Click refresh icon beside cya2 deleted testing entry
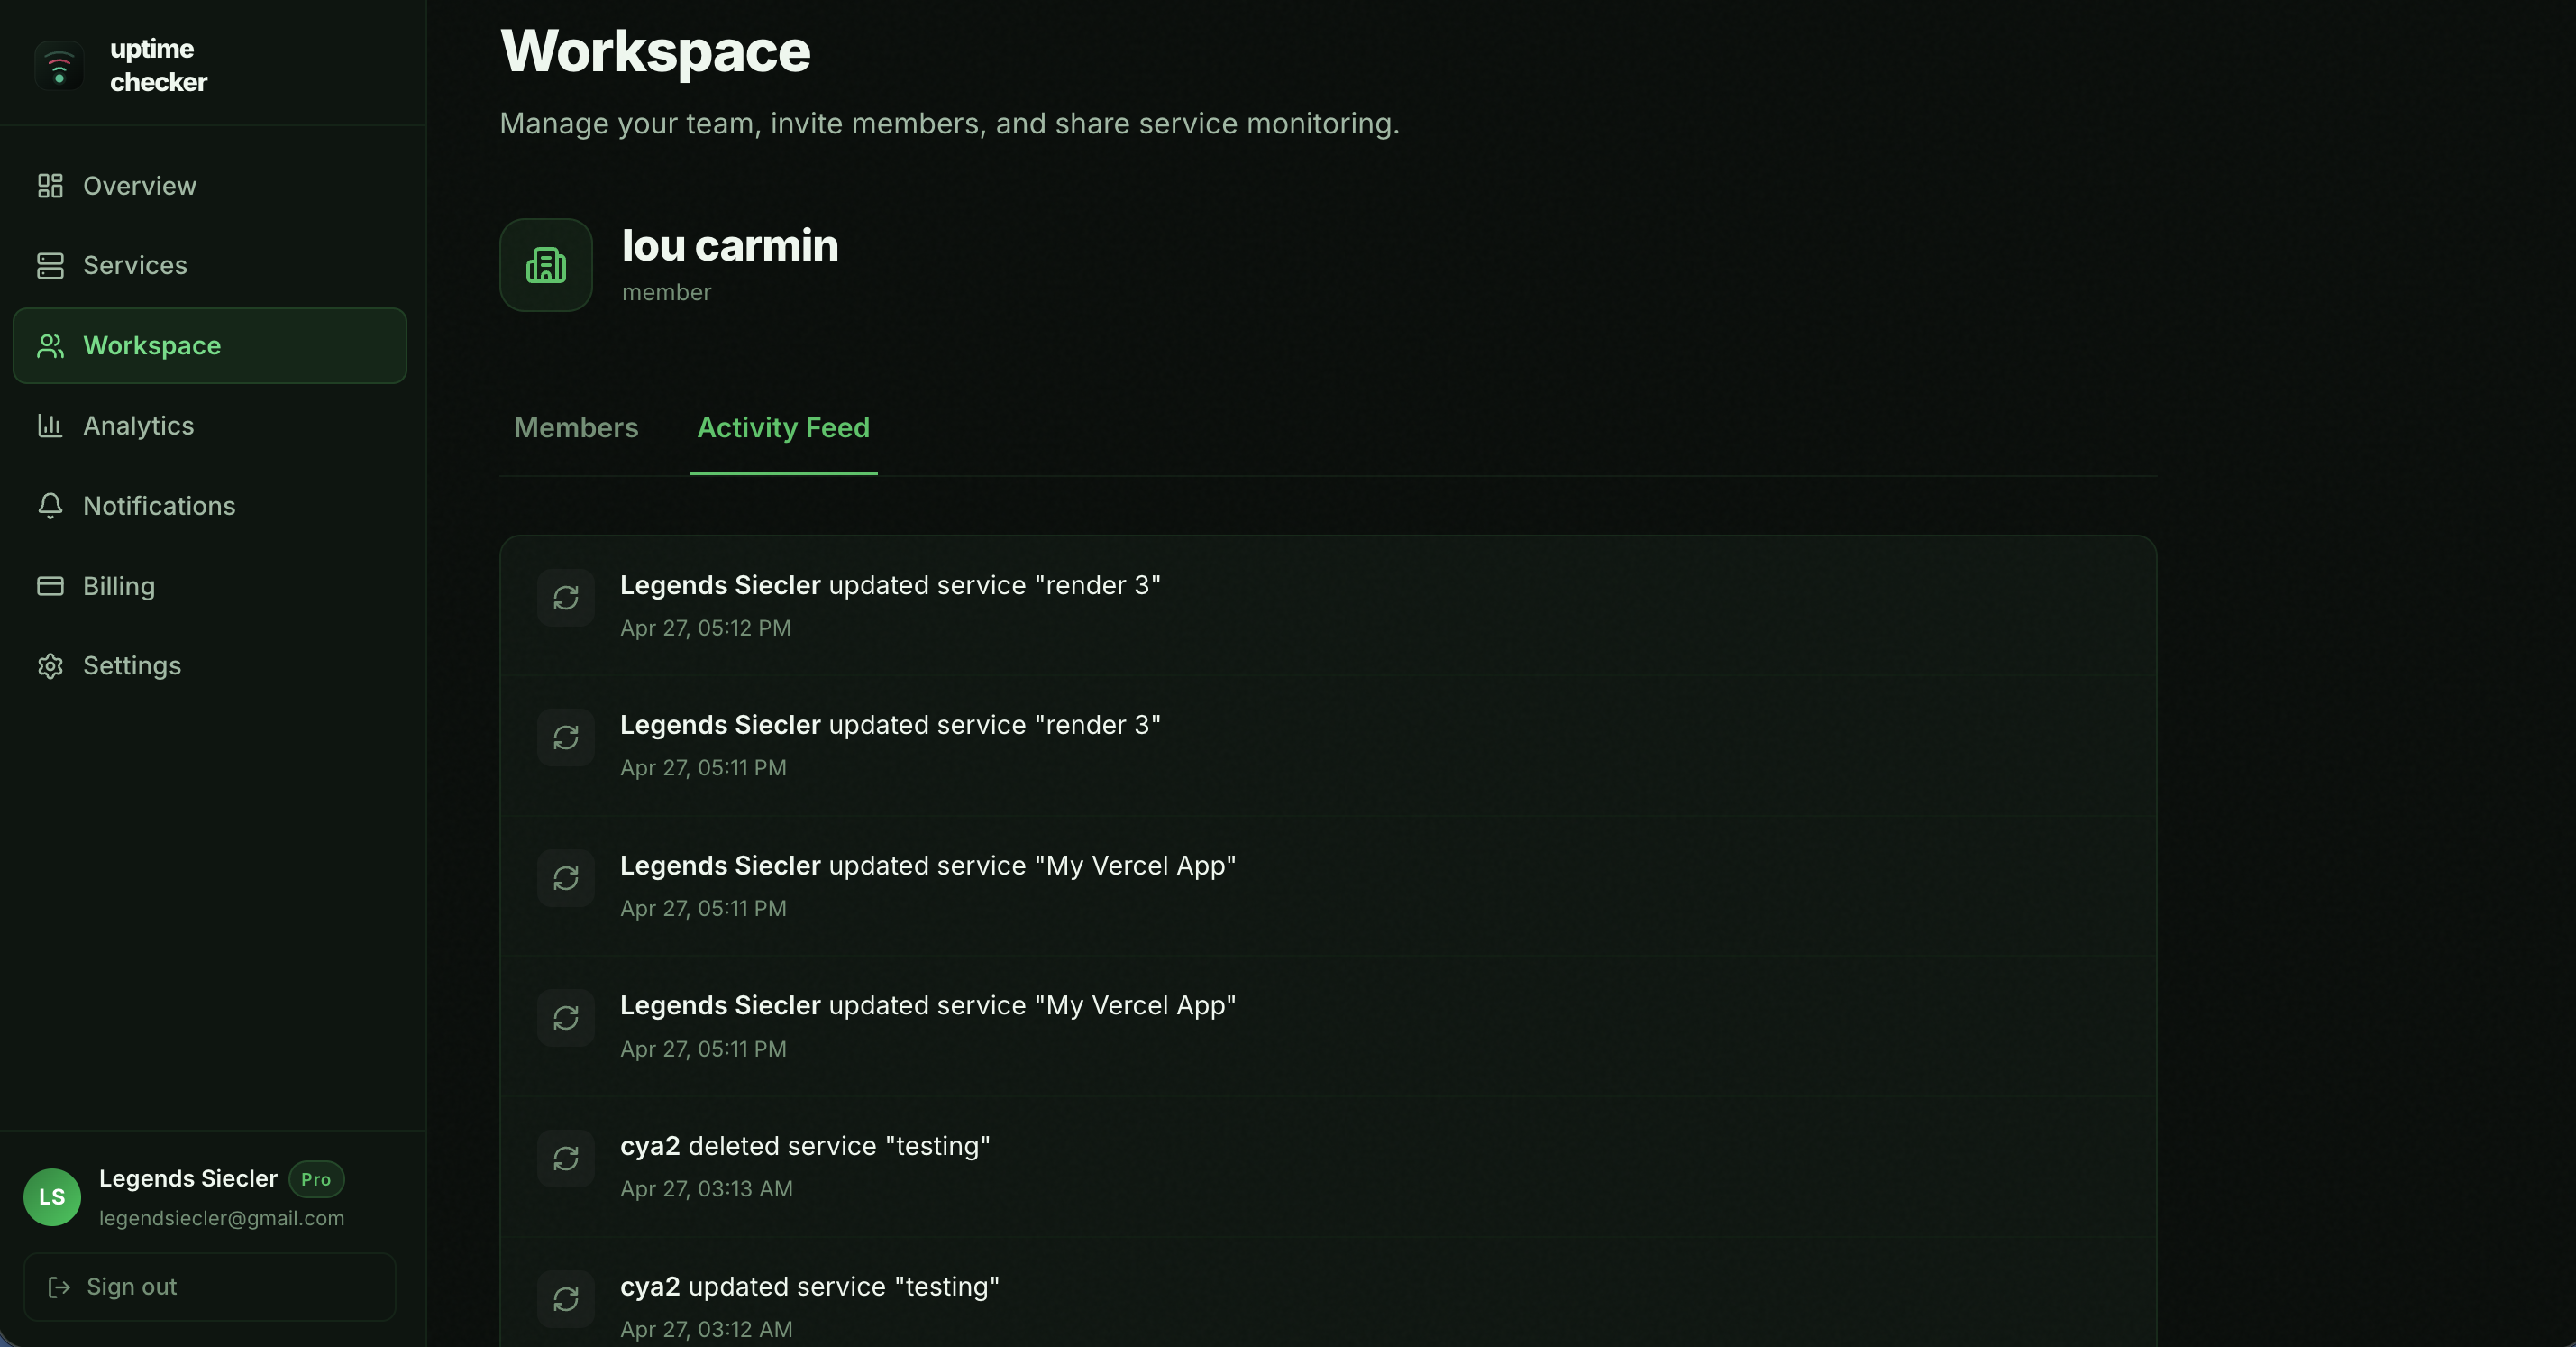The height and width of the screenshot is (1347, 2576). [x=566, y=1159]
